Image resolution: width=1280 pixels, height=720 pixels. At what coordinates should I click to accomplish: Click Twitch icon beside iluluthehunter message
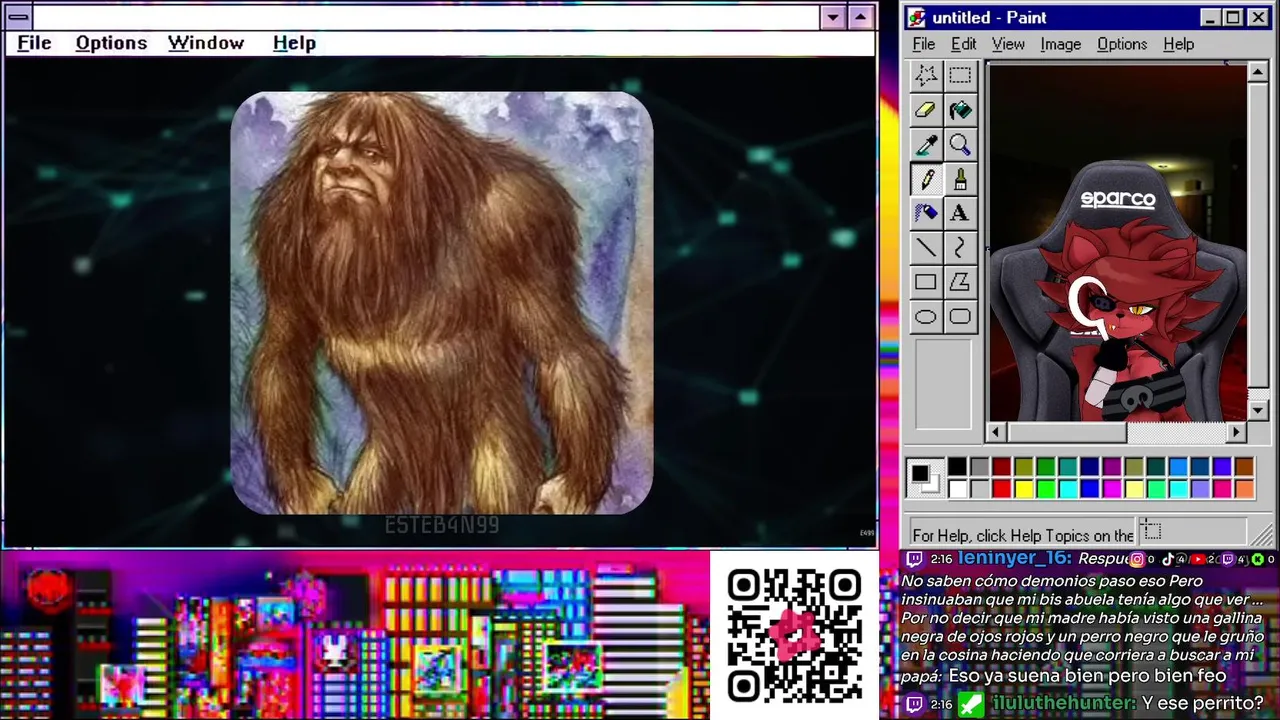pos(914,704)
